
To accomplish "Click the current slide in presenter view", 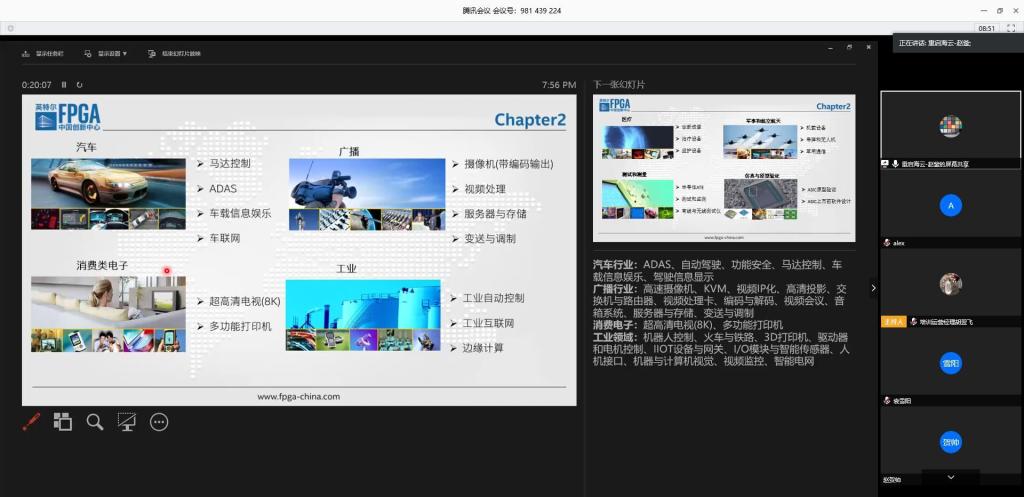I will [299, 250].
